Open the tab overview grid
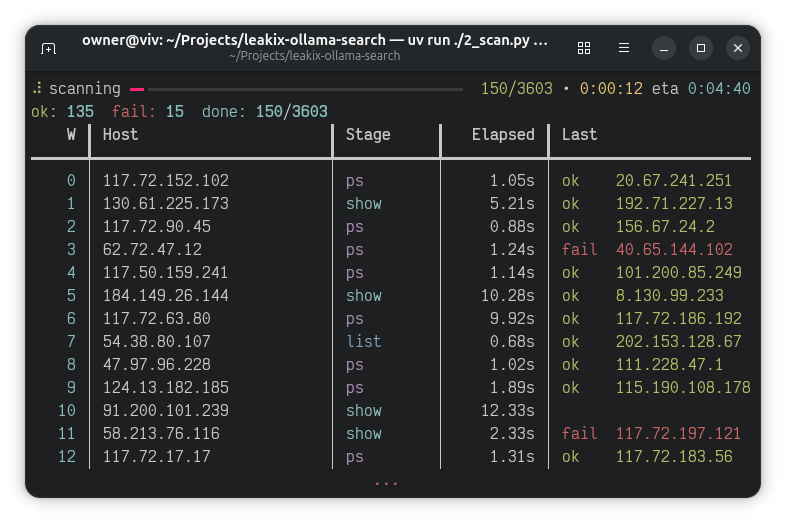The image size is (786, 523). click(583, 48)
